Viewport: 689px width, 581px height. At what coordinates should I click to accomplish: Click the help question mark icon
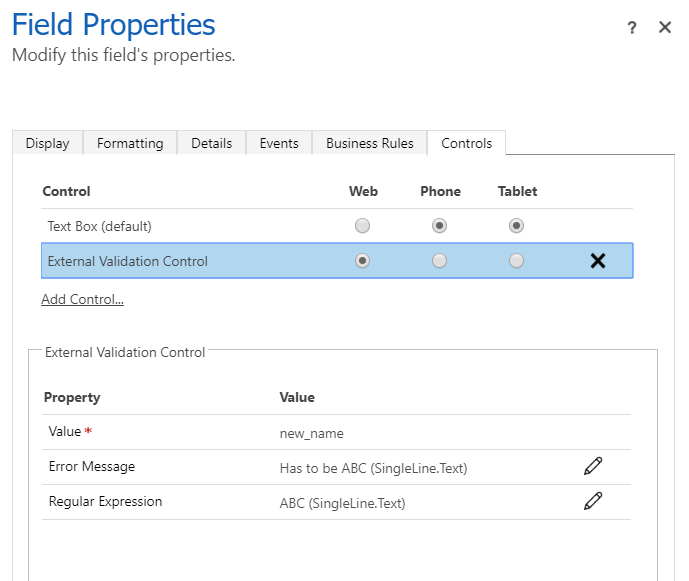632,28
